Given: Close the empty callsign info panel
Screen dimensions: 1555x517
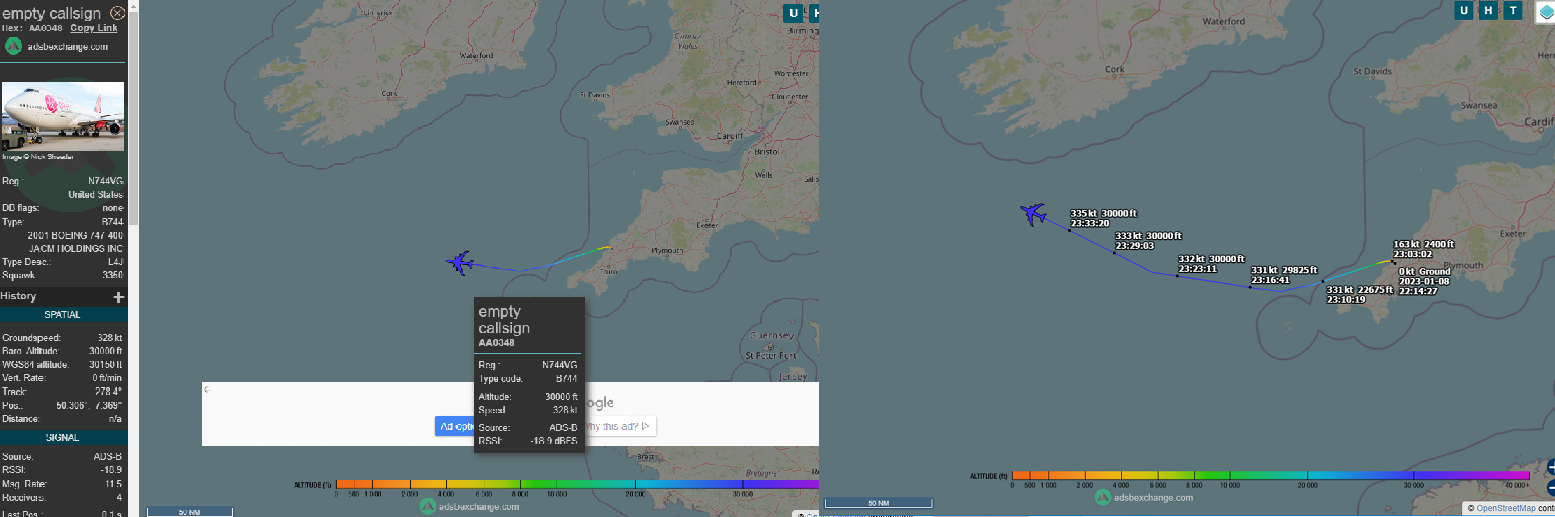Looking at the screenshot, I should coord(118,13).
